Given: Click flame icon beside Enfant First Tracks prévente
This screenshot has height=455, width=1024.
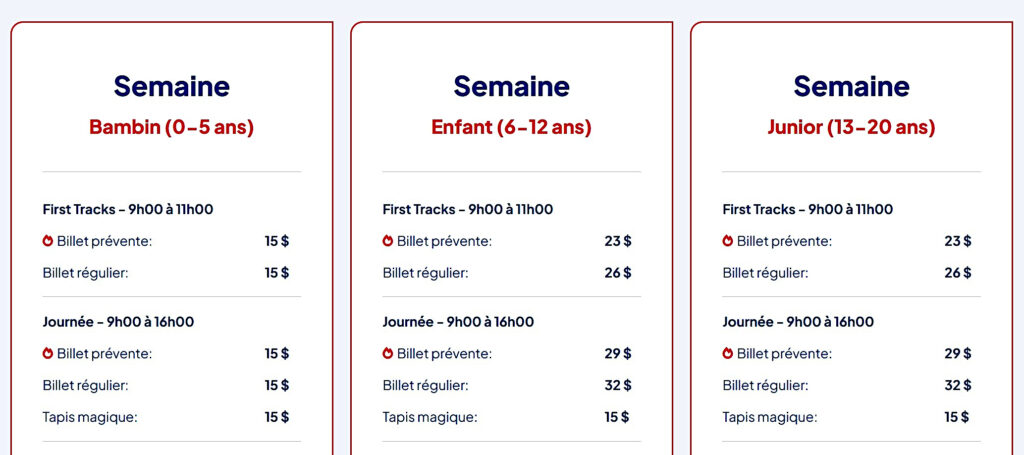Looking at the screenshot, I should coord(388,241).
